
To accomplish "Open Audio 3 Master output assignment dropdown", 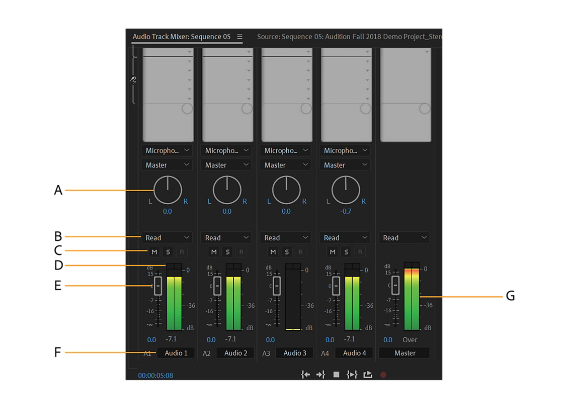I will (x=285, y=165).
